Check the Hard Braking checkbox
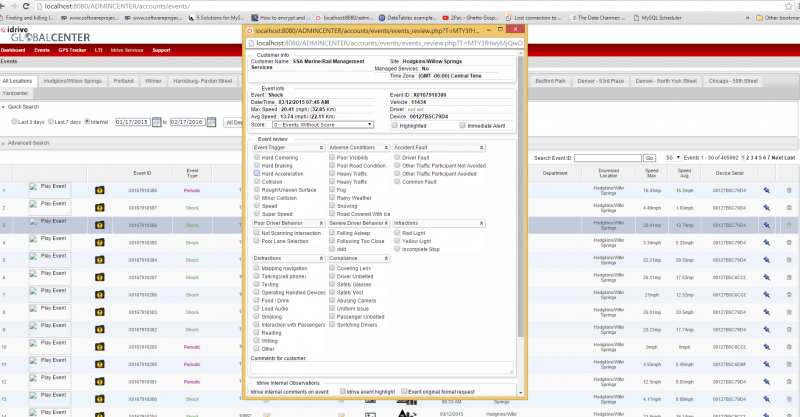800x417 pixels. [x=258, y=165]
